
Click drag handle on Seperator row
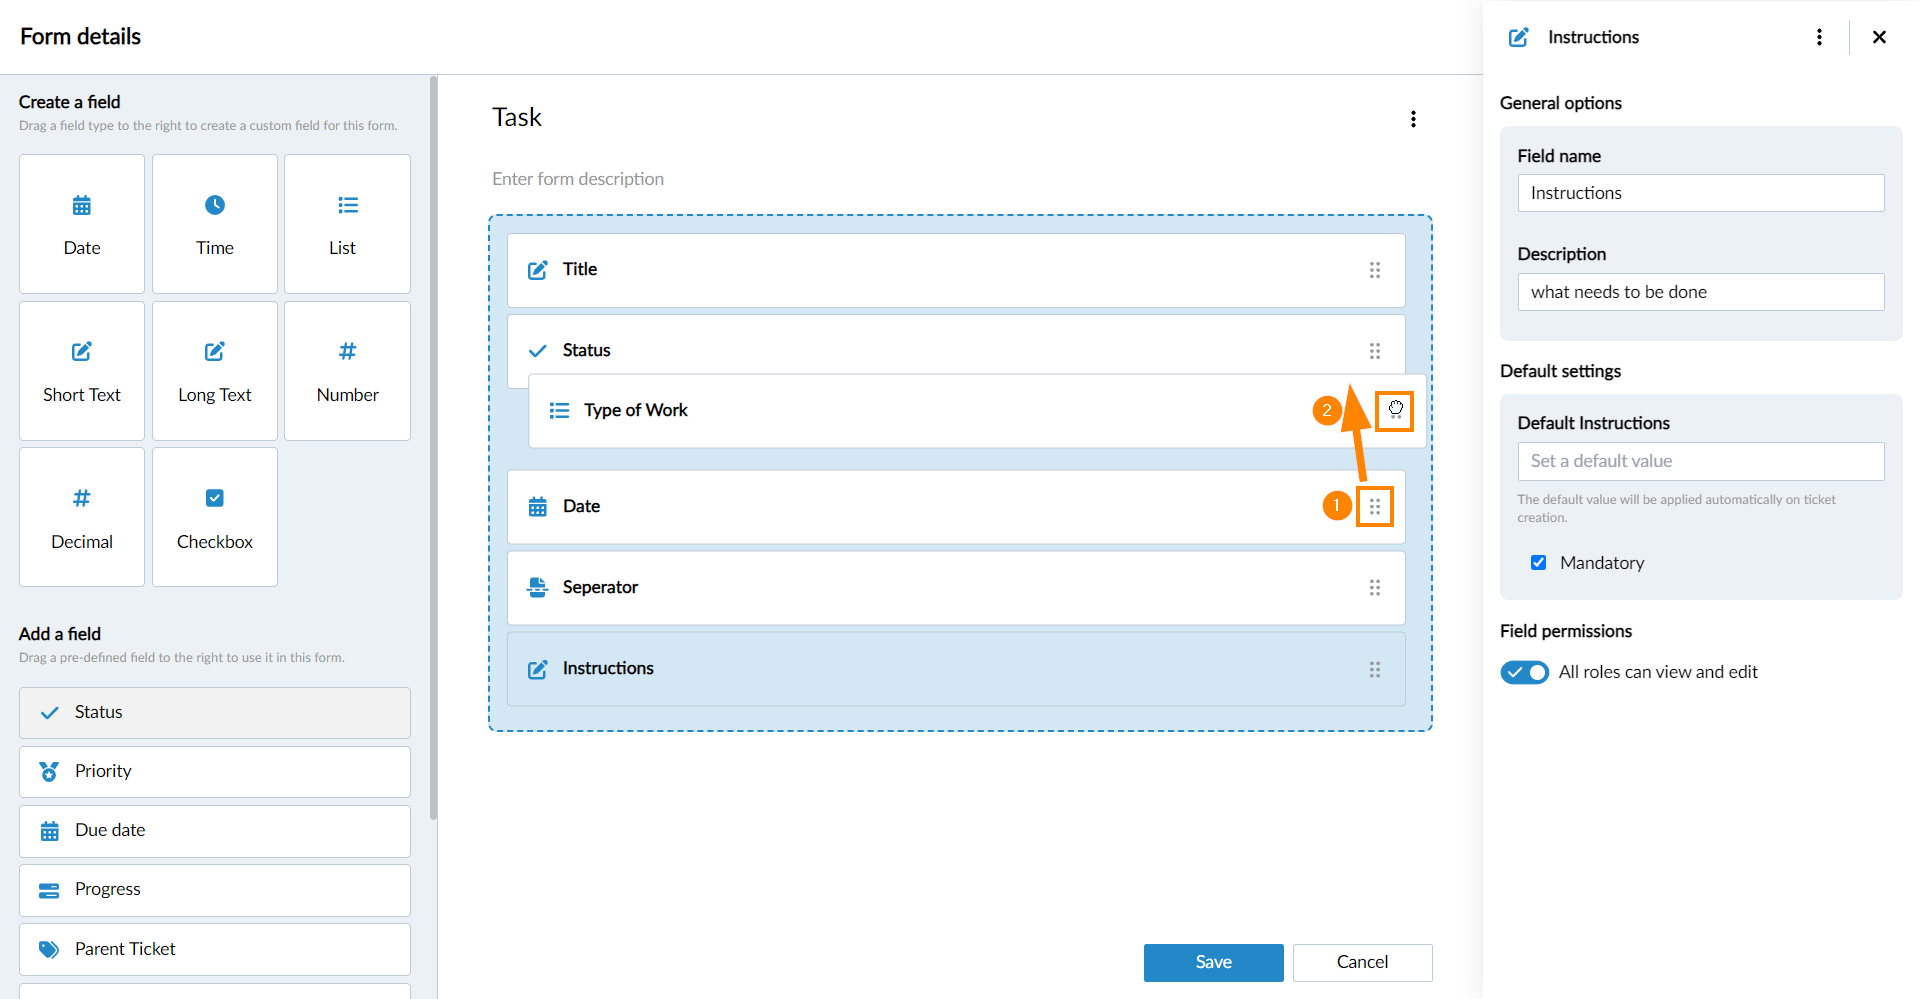[1374, 588]
